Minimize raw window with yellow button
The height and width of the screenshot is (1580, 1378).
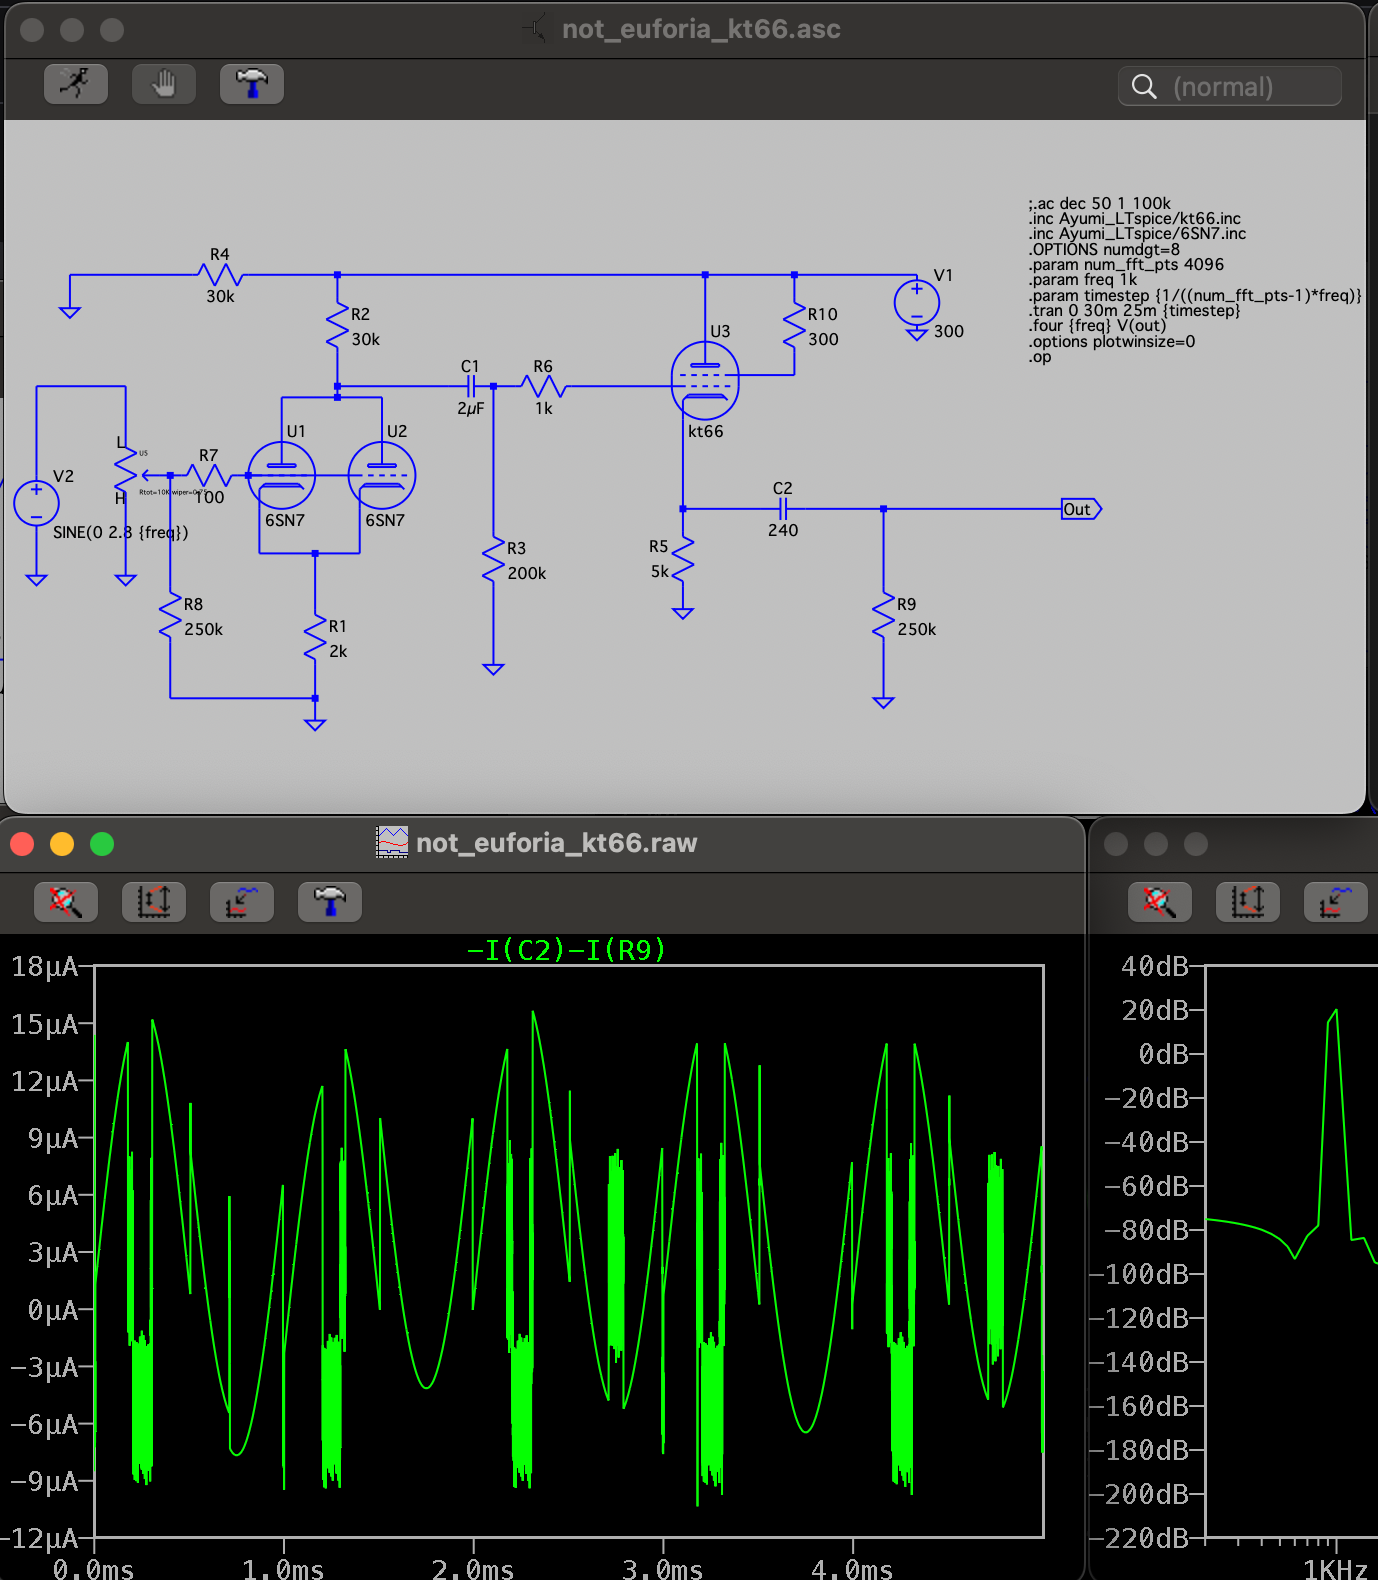(x=62, y=844)
